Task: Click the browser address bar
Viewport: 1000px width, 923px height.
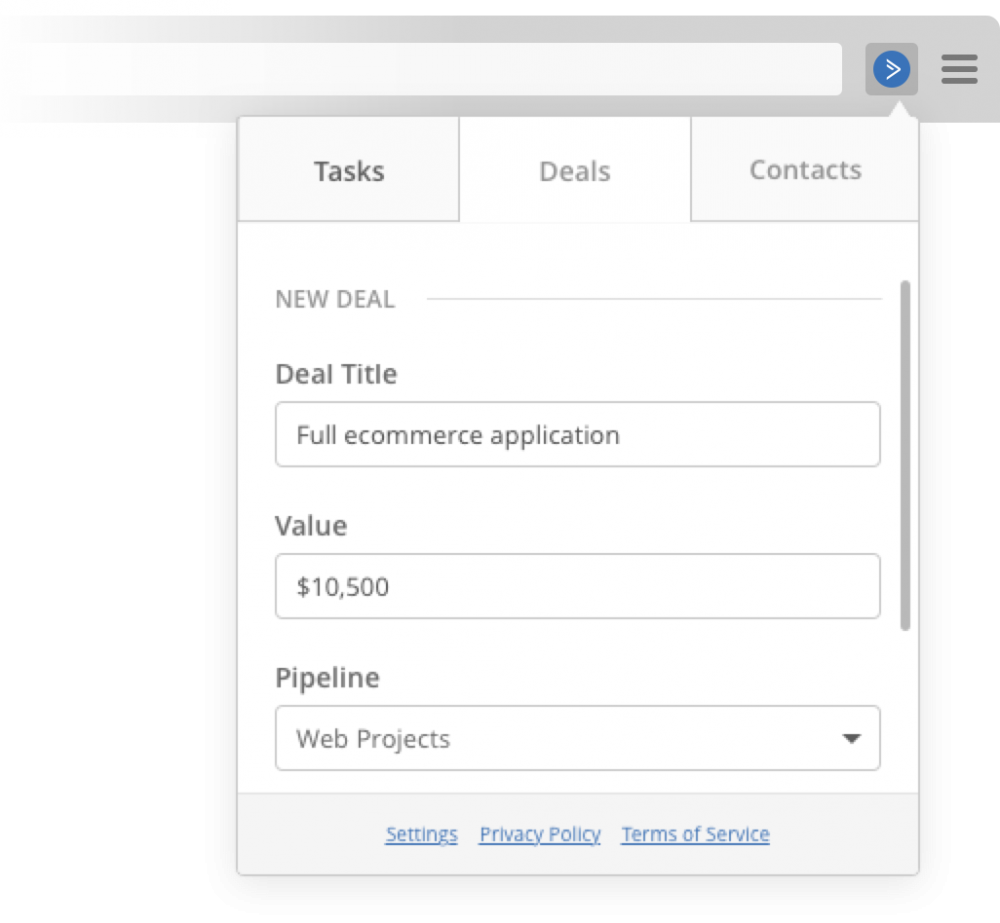Action: (x=430, y=69)
